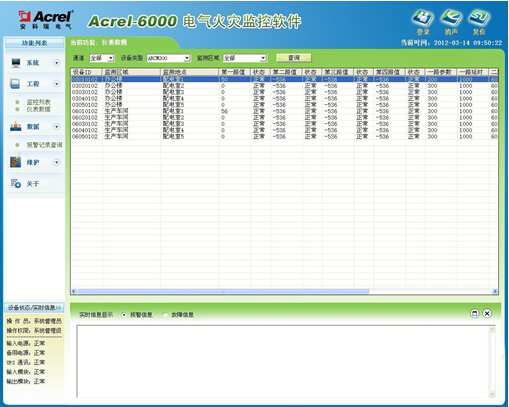
Task: Click the 操作员: 系统管理员 line
Action: [x=34, y=321]
